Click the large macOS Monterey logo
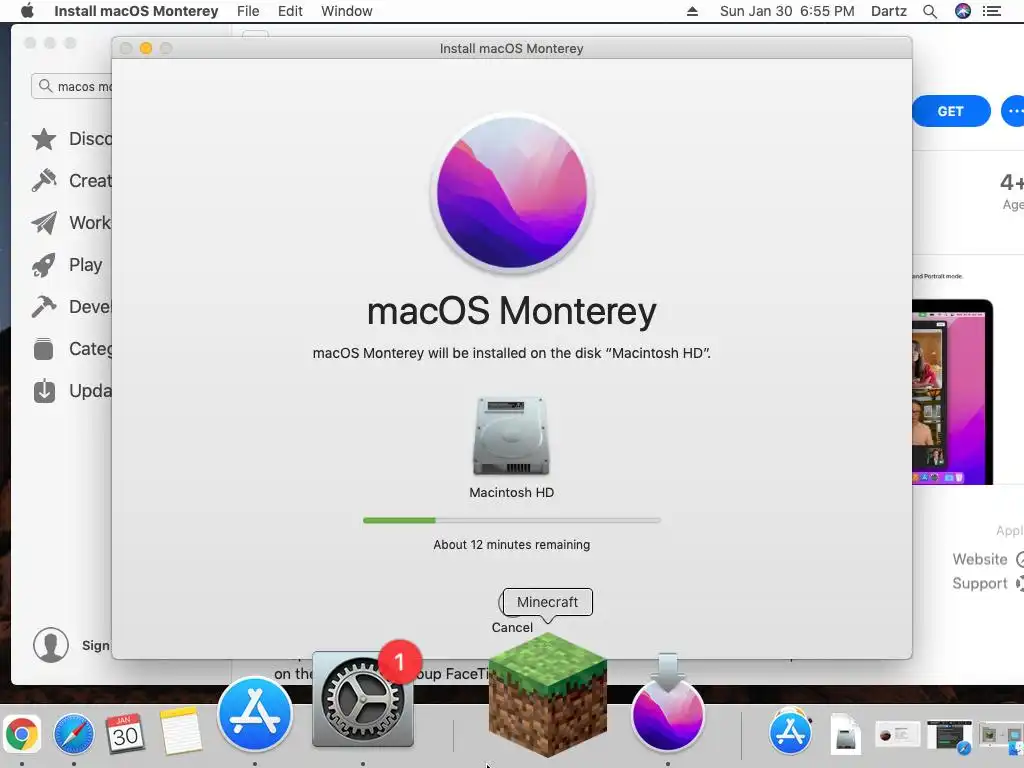 [x=512, y=193]
